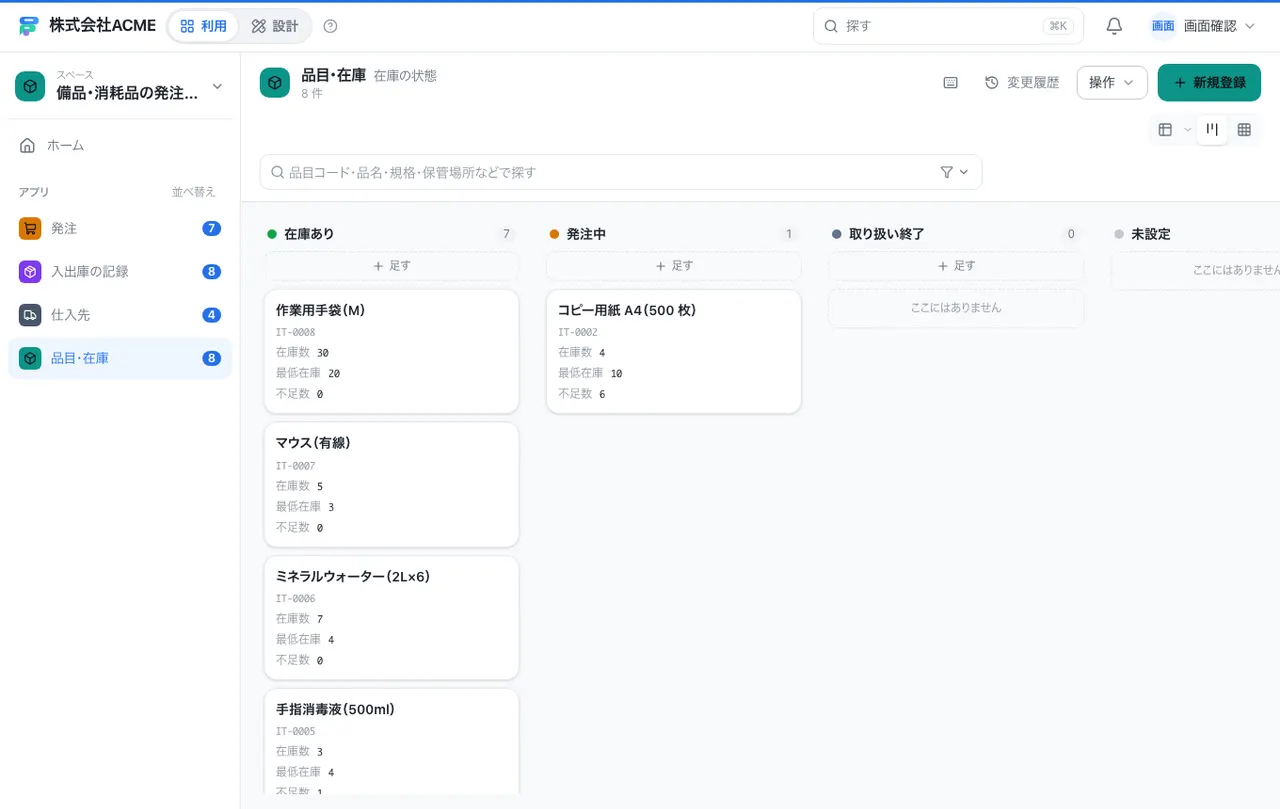The image size is (1280, 809).
Task: Focus the global 探す search box
Action: [948, 26]
